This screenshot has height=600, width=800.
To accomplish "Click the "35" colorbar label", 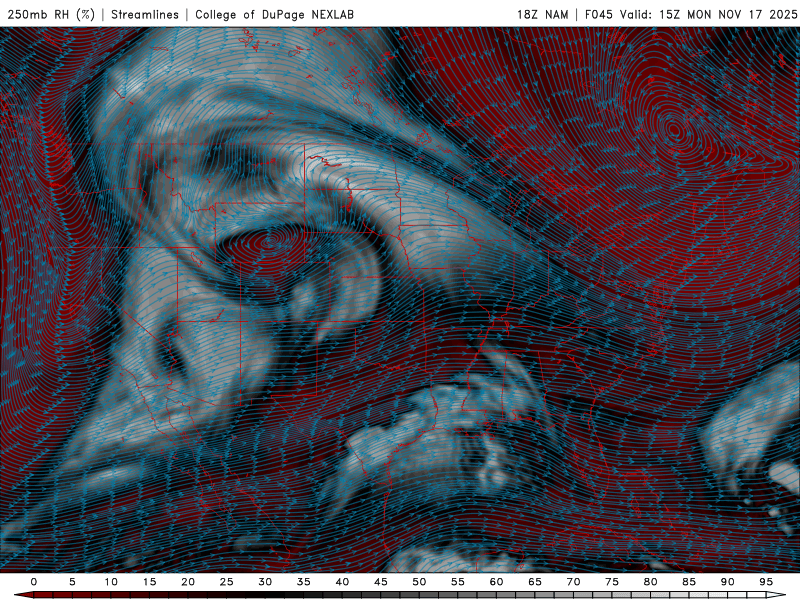I will (304, 582).
